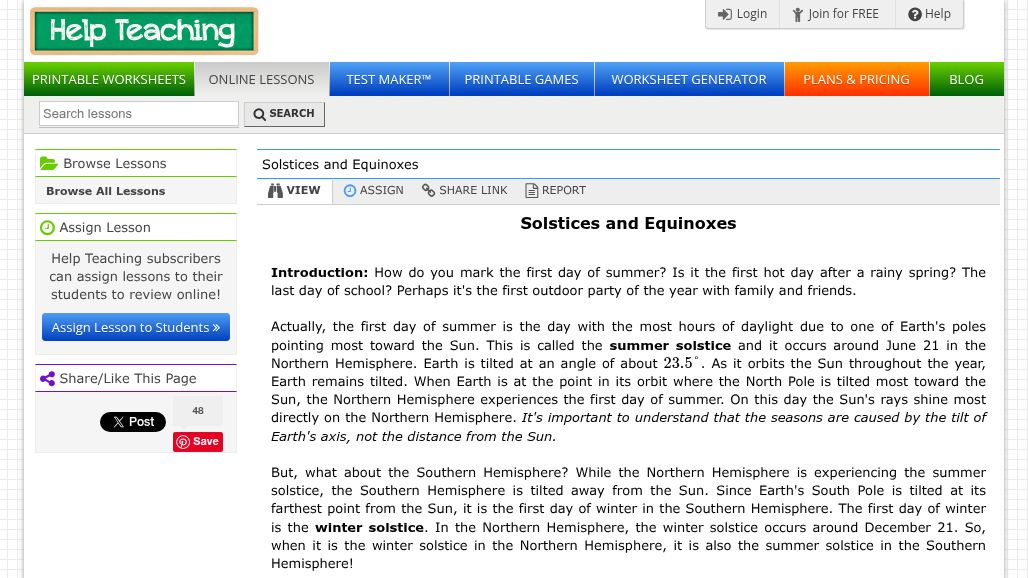
Task: Click the purple share icon
Action: (47, 378)
